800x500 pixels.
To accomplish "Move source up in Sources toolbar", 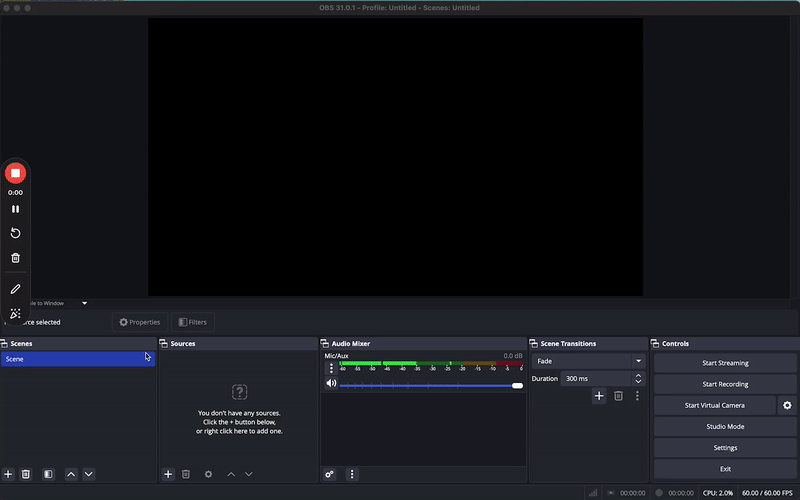I will click(x=231, y=474).
